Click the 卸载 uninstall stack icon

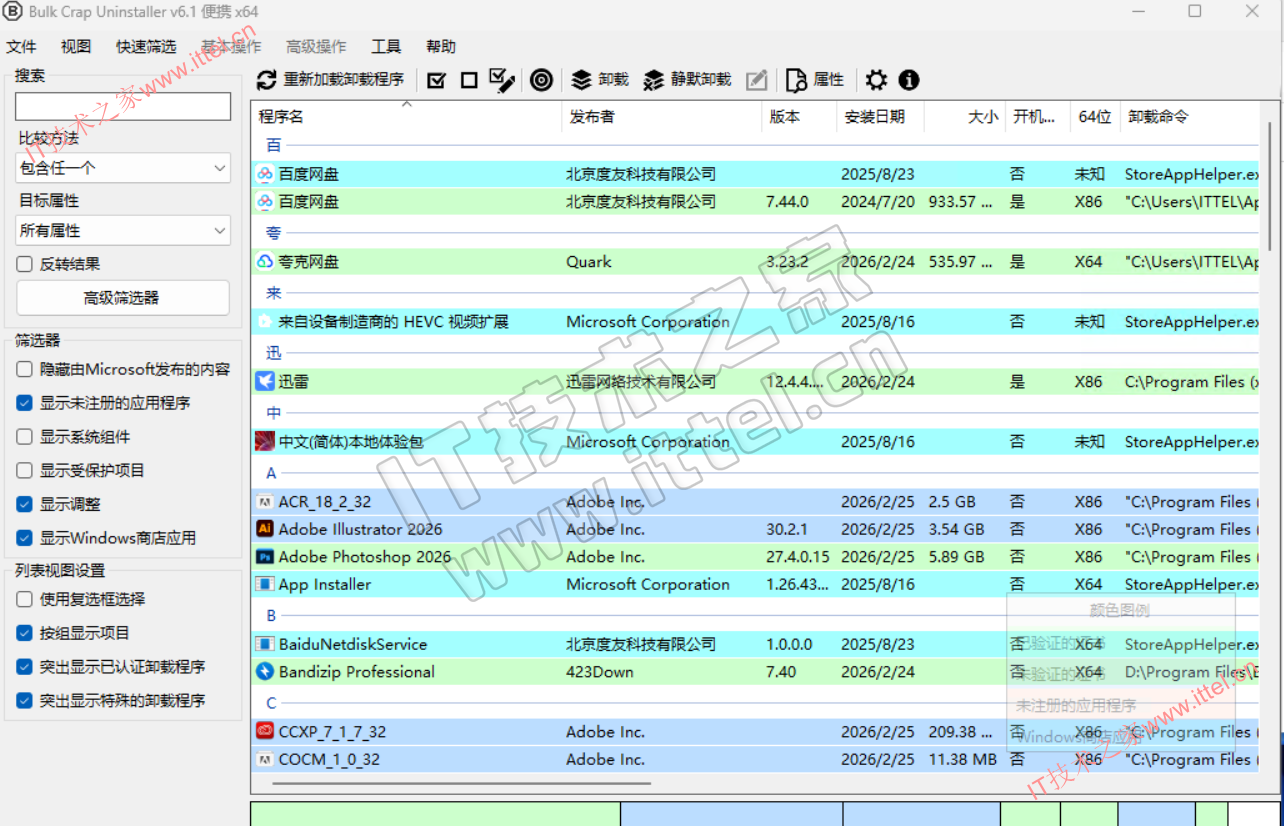click(x=582, y=80)
